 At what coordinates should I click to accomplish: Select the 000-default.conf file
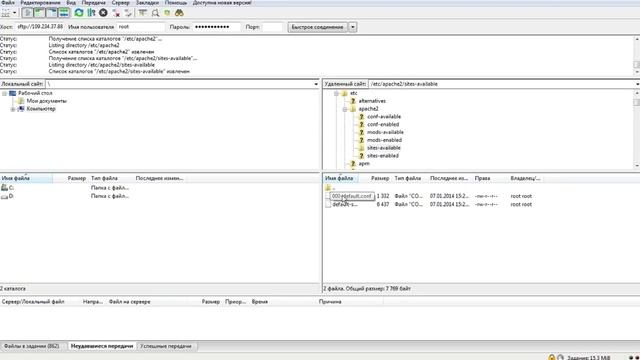click(x=351, y=196)
